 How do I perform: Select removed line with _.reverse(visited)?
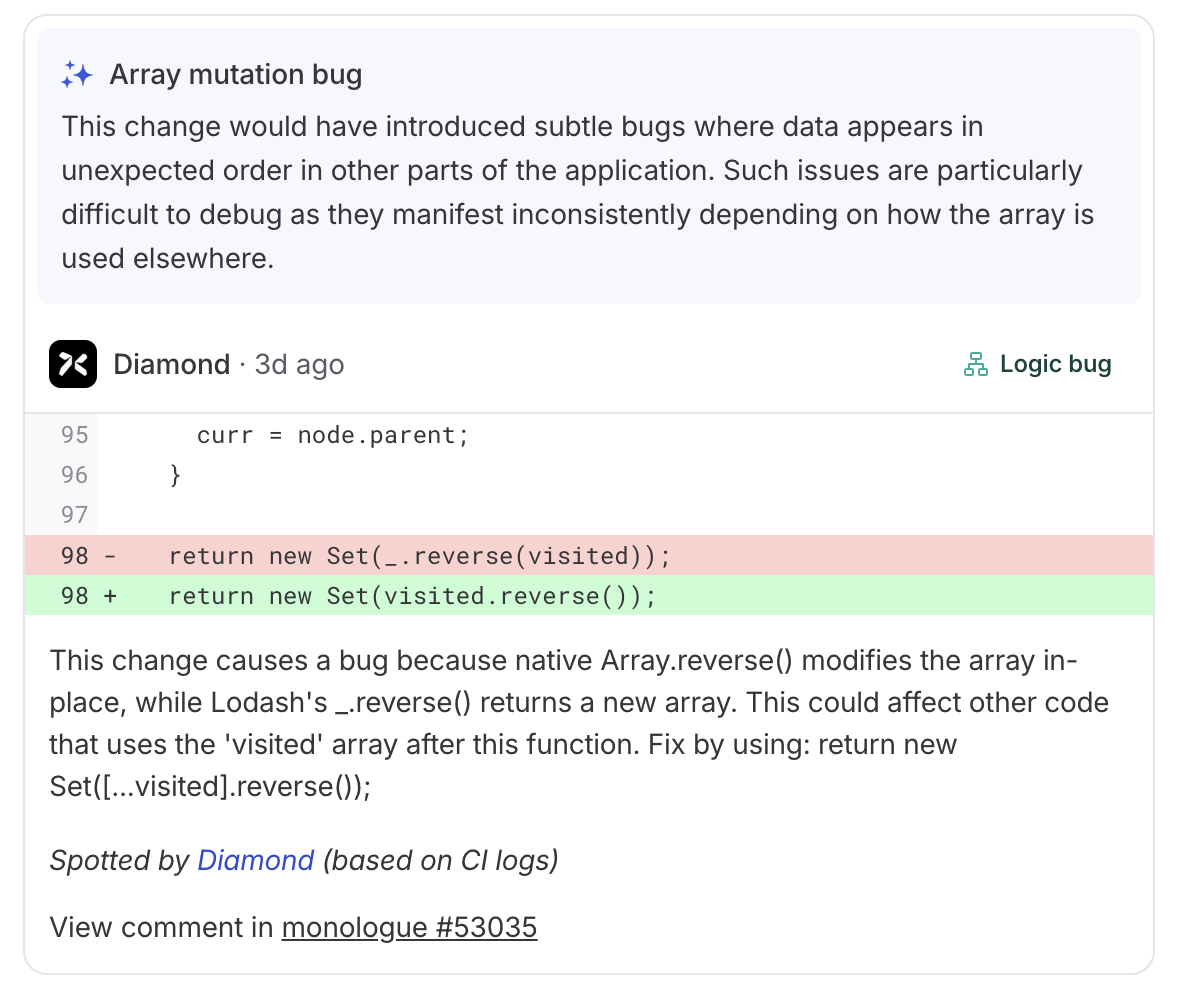589,555
